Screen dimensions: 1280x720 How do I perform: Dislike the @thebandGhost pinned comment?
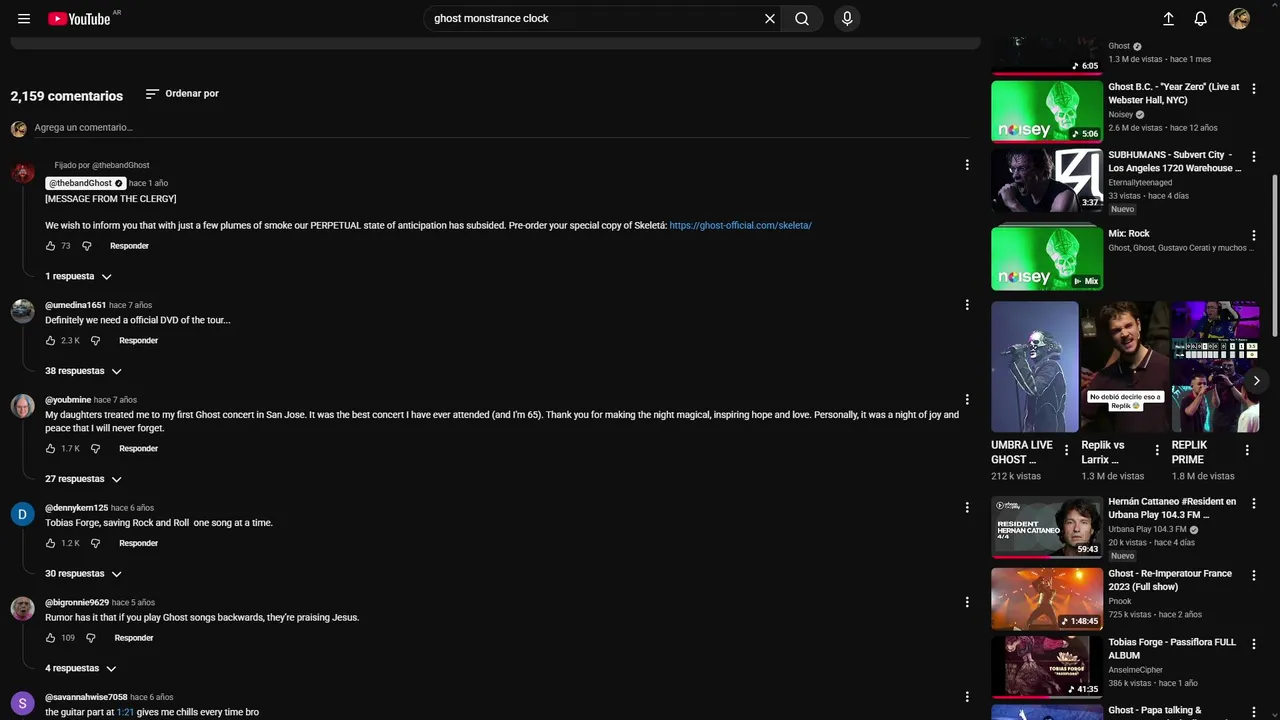tap(86, 246)
